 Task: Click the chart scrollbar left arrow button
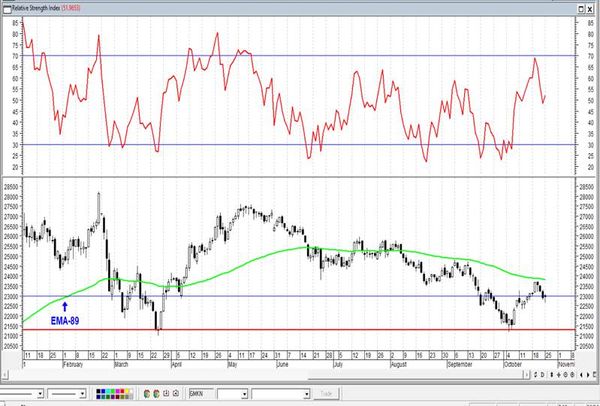click(5, 374)
